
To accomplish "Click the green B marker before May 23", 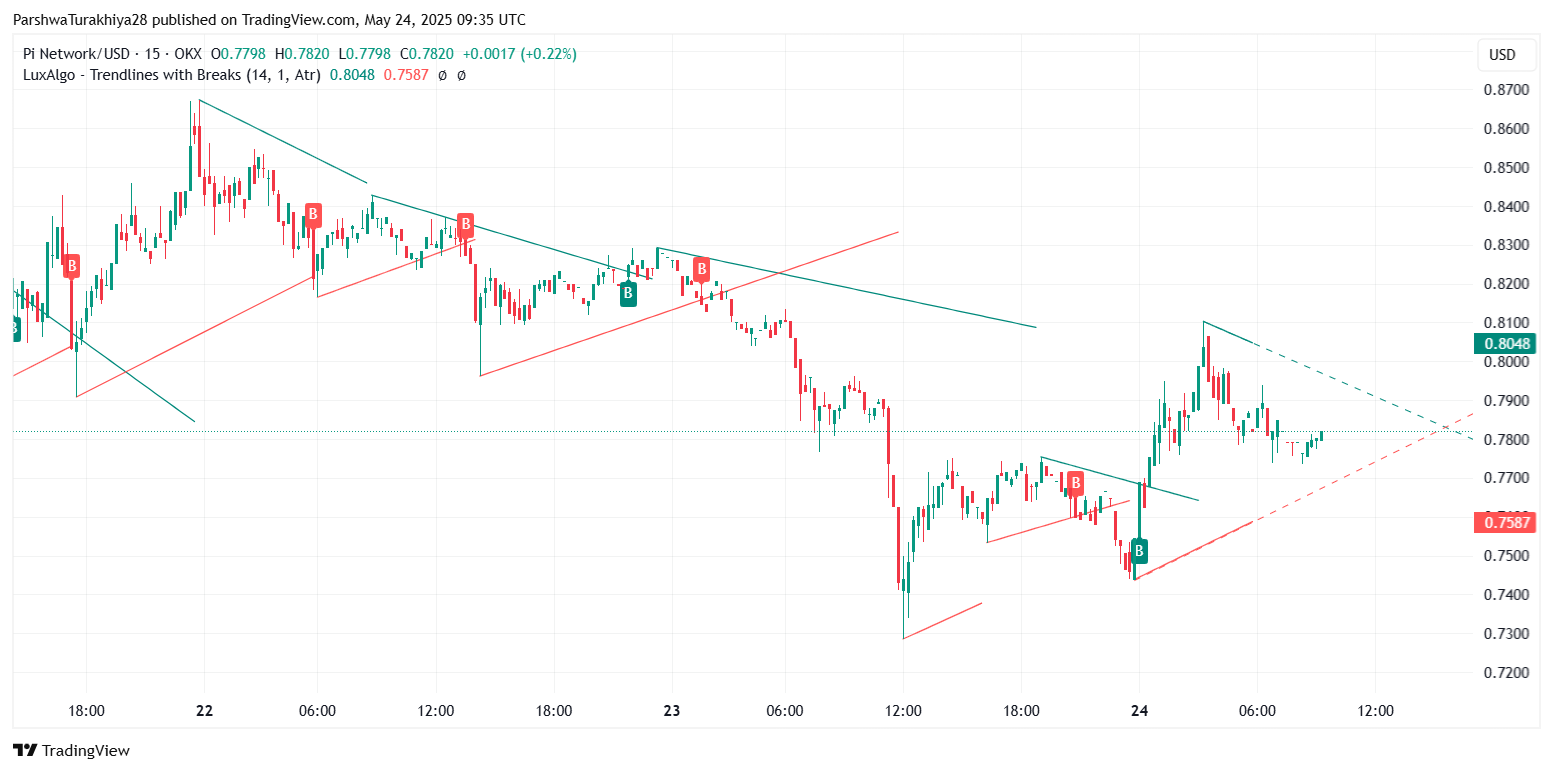I will point(628,293).
